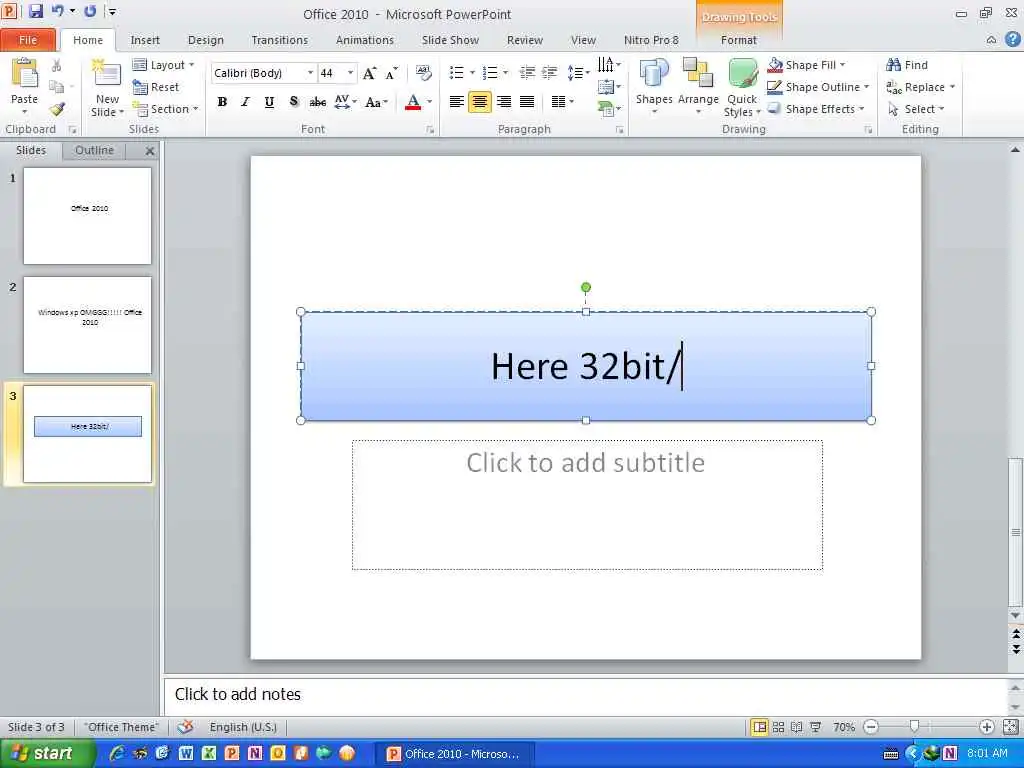Click the zoom out minus button

[871, 727]
